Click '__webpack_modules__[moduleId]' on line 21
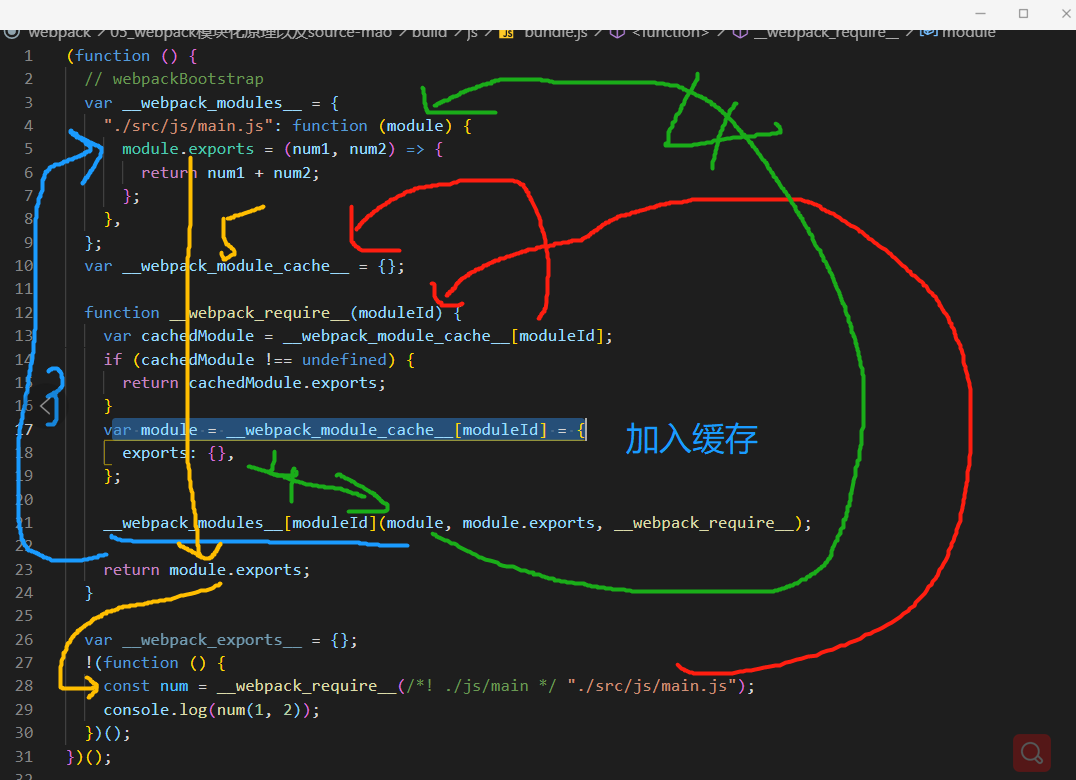The image size is (1076, 780). pyautogui.click(x=240, y=523)
